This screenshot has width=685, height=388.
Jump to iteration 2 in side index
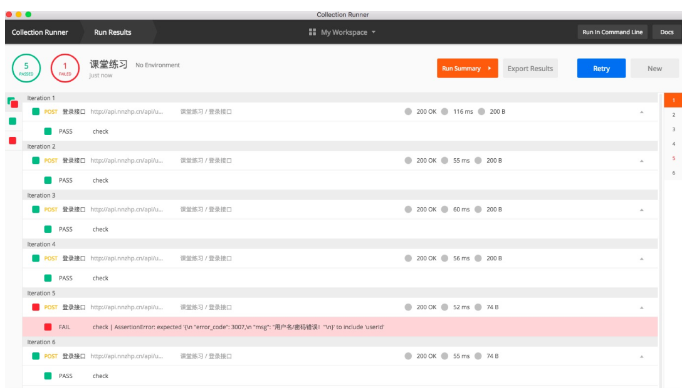point(673,115)
